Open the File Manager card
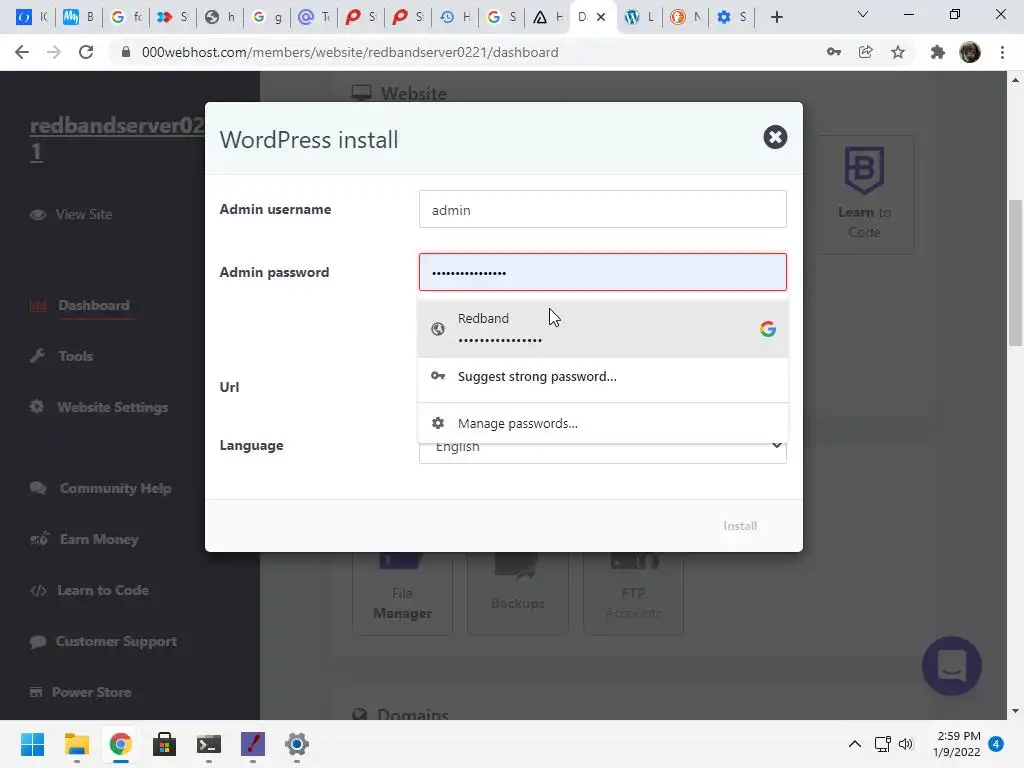This screenshot has width=1024, height=768. click(402, 593)
